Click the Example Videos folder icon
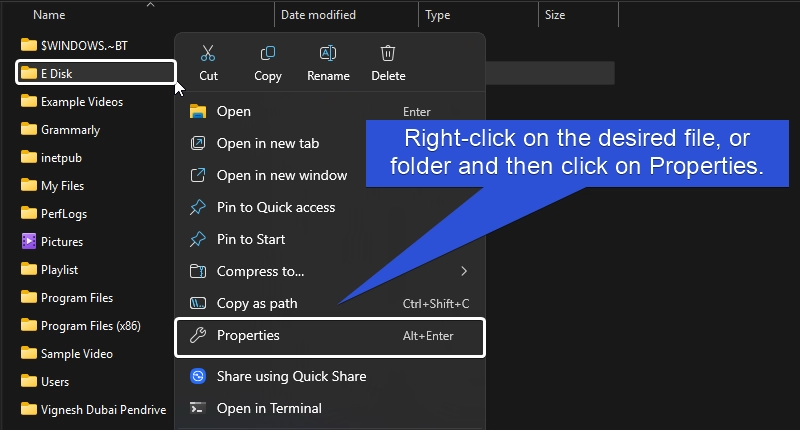800x430 pixels. pos(29,102)
